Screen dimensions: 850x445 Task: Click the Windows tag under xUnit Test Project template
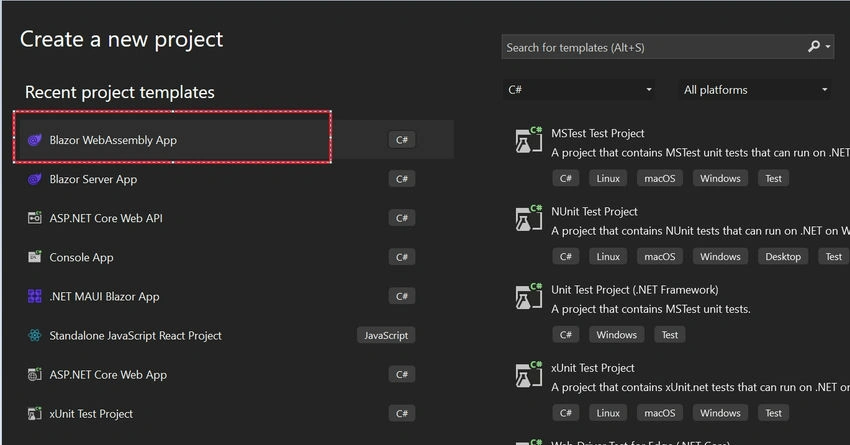point(720,413)
